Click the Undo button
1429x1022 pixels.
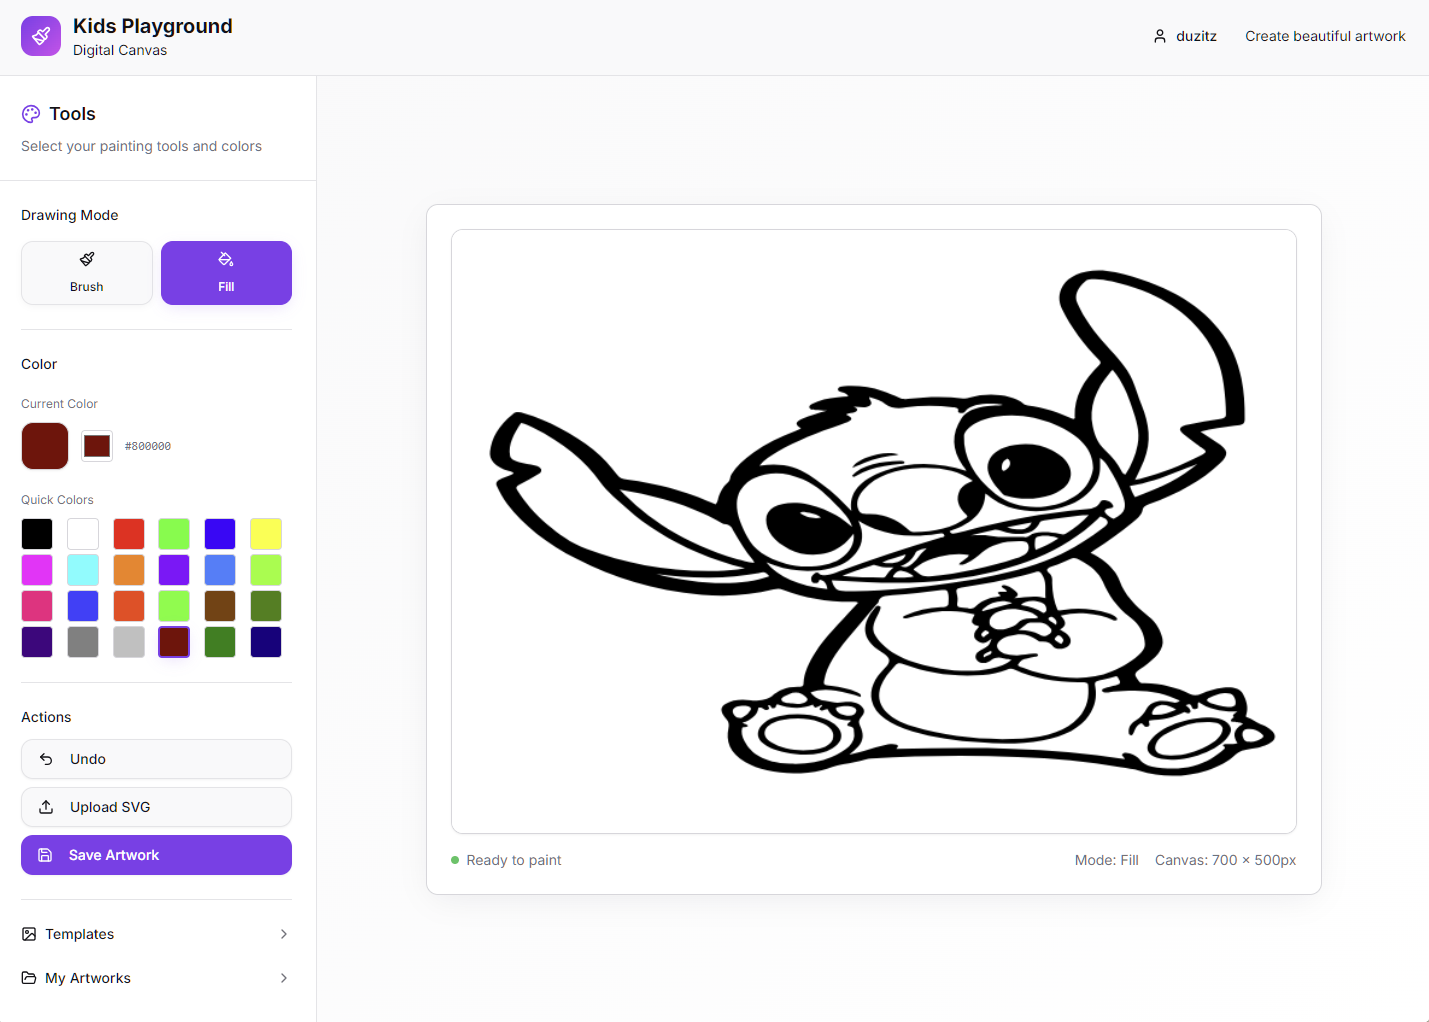pyautogui.click(x=156, y=759)
